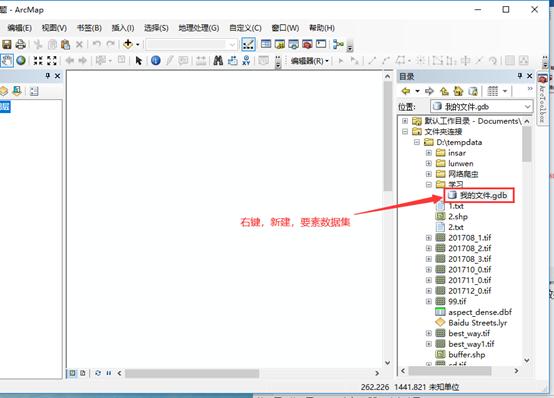The image size is (554, 398).
Task: Open the ArcToolbox window icon
Action: (x=307, y=44)
